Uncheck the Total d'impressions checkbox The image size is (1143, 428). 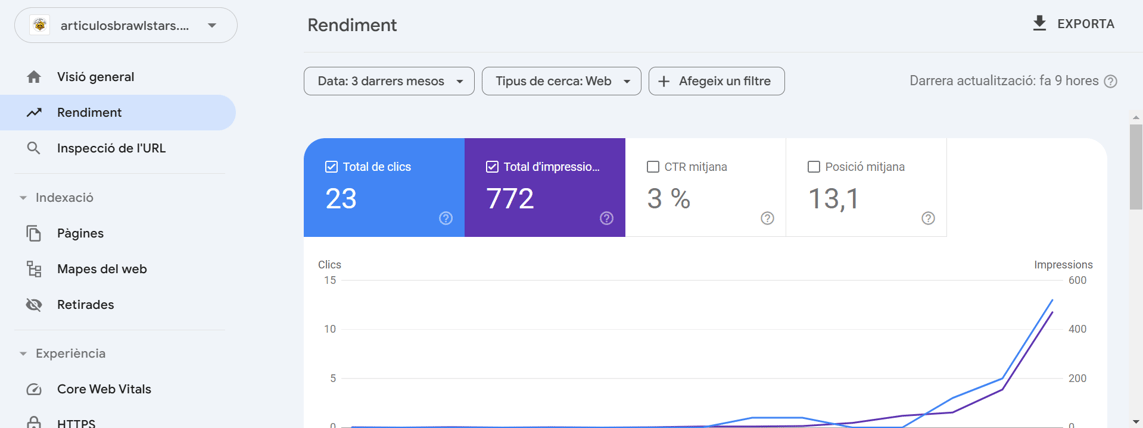click(x=491, y=167)
